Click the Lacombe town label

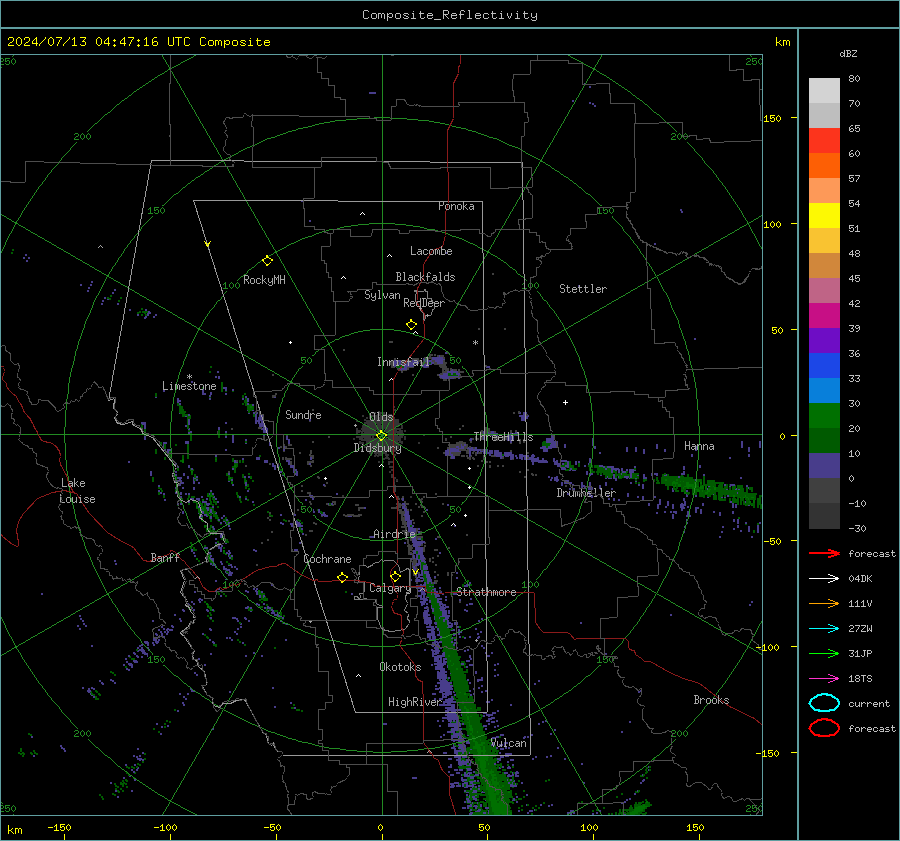(x=431, y=251)
